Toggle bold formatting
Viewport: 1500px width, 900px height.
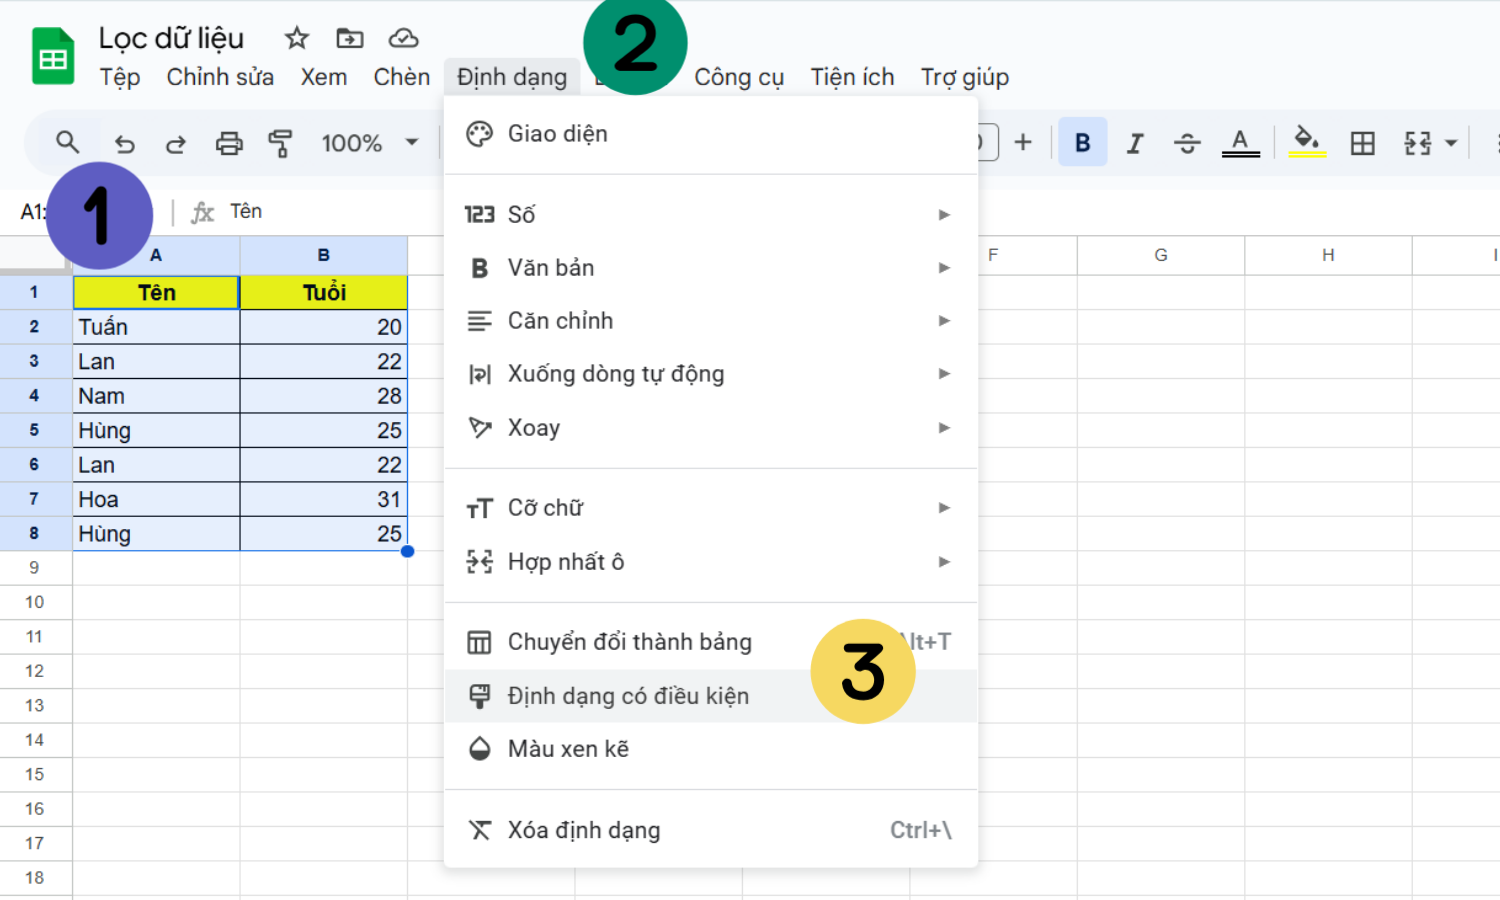coord(1082,142)
